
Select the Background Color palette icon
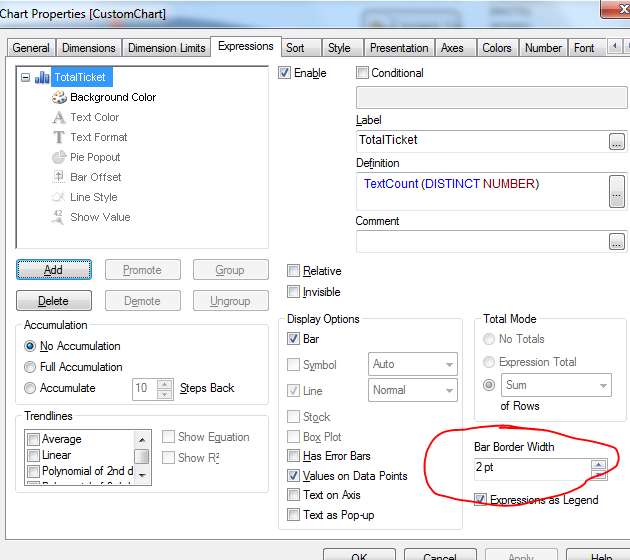pyautogui.click(x=59, y=97)
